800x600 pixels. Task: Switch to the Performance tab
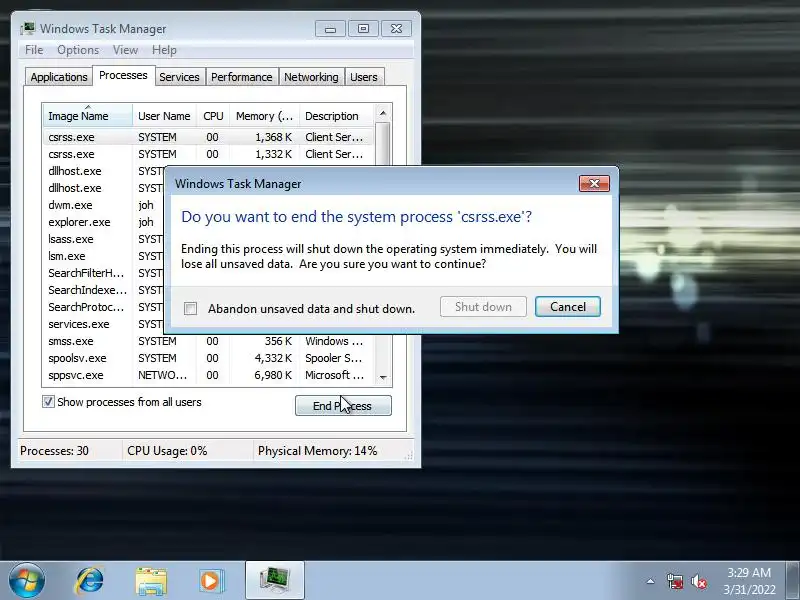click(x=241, y=77)
